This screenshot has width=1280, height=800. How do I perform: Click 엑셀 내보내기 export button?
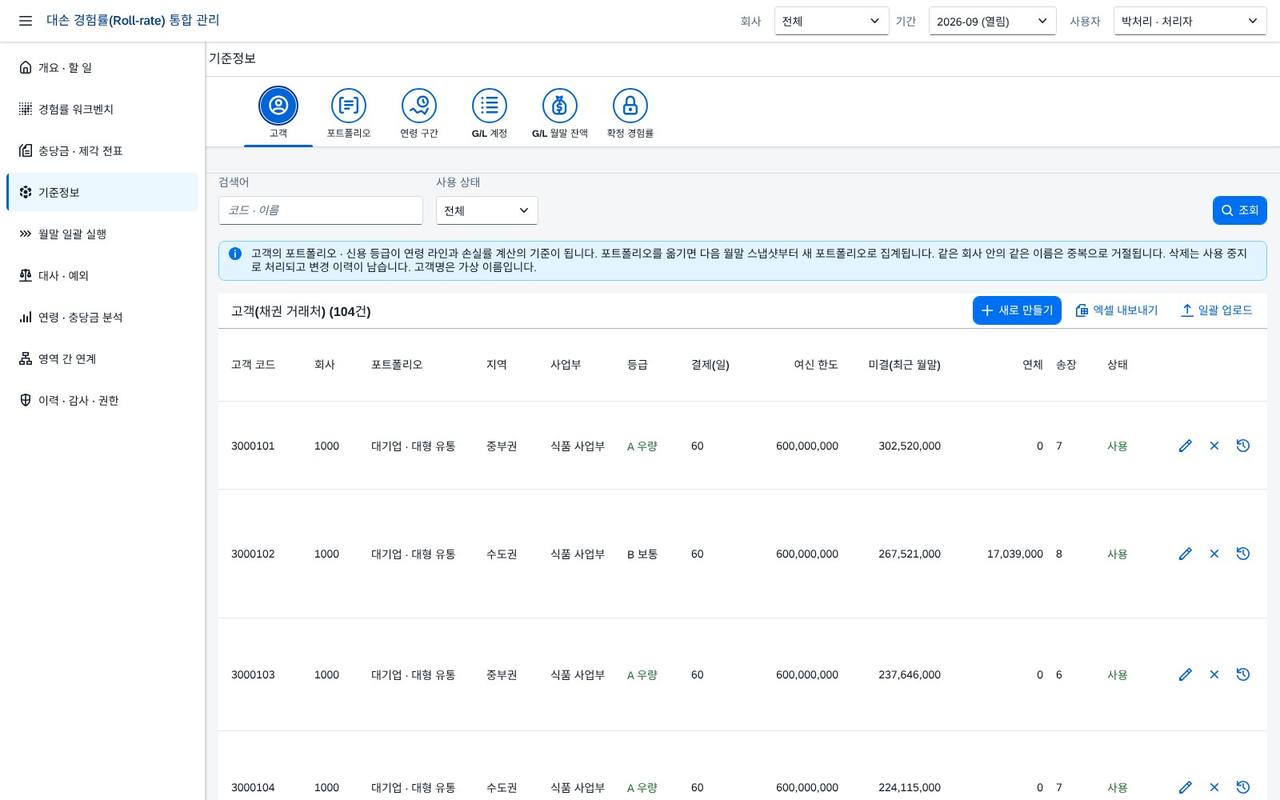[x=1116, y=310]
